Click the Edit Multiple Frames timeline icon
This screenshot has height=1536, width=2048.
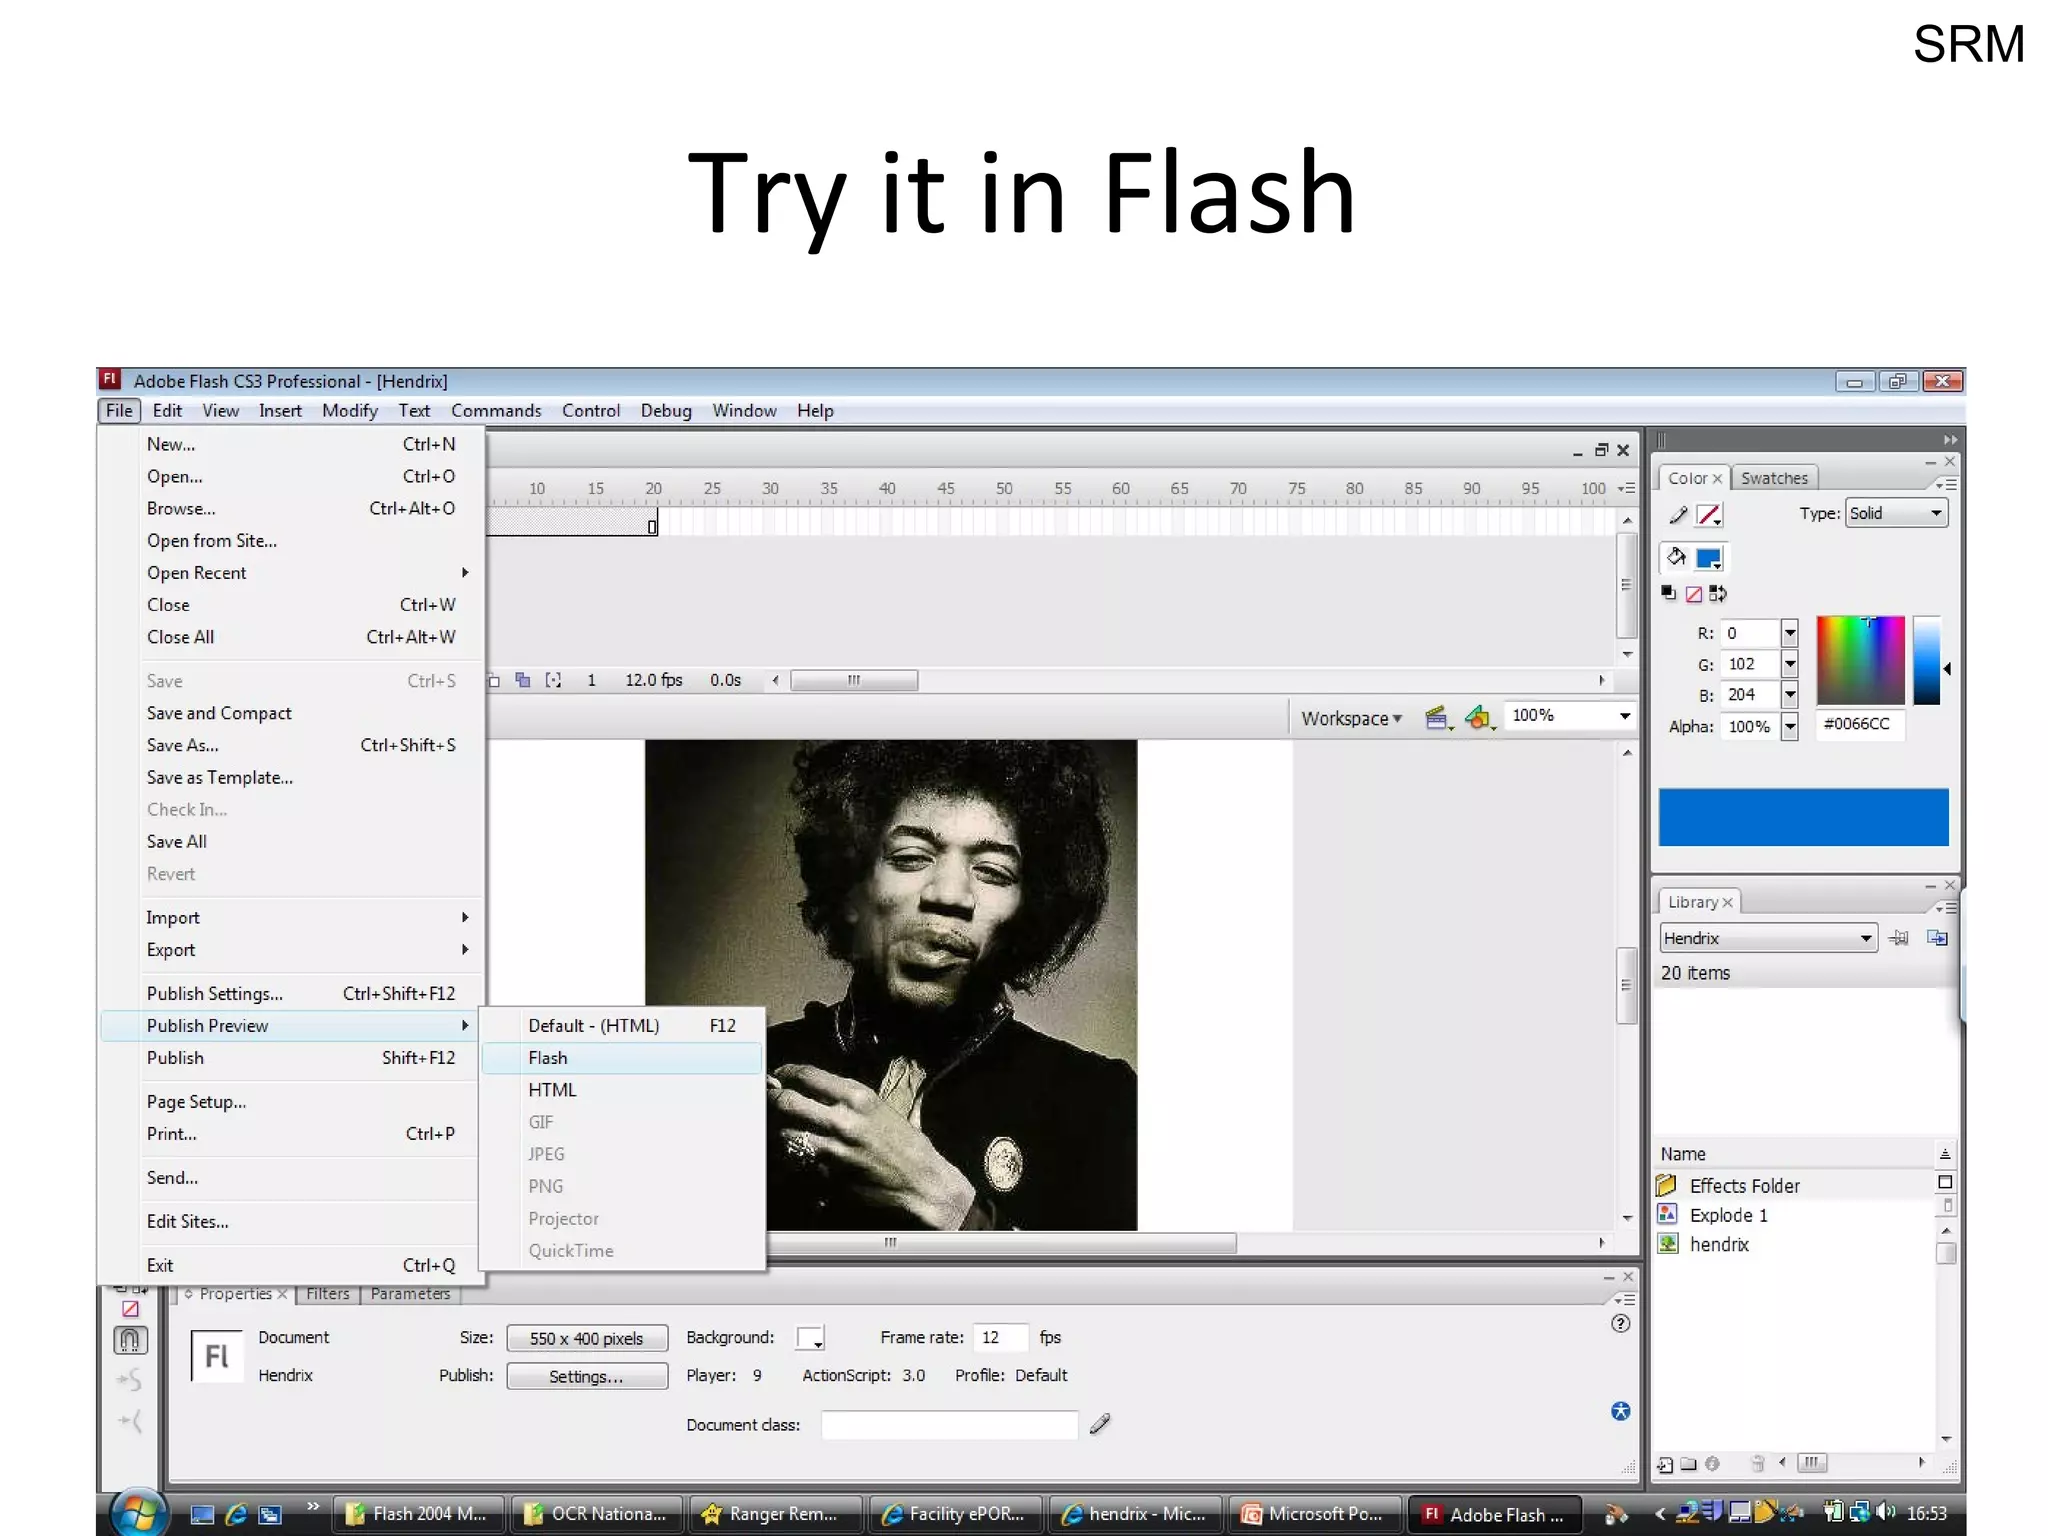click(x=522, y=680)
